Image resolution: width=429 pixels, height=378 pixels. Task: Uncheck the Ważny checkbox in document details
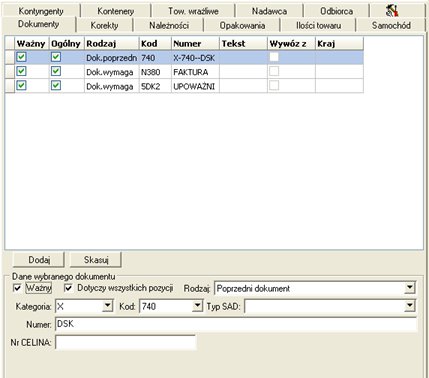[x=17, y=288]
